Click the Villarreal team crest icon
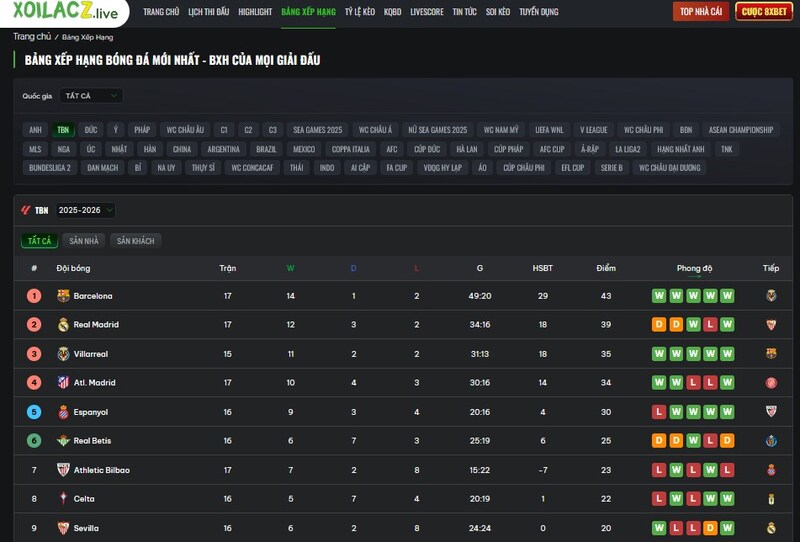Screen dimensions: 800x542 [63, 354]
